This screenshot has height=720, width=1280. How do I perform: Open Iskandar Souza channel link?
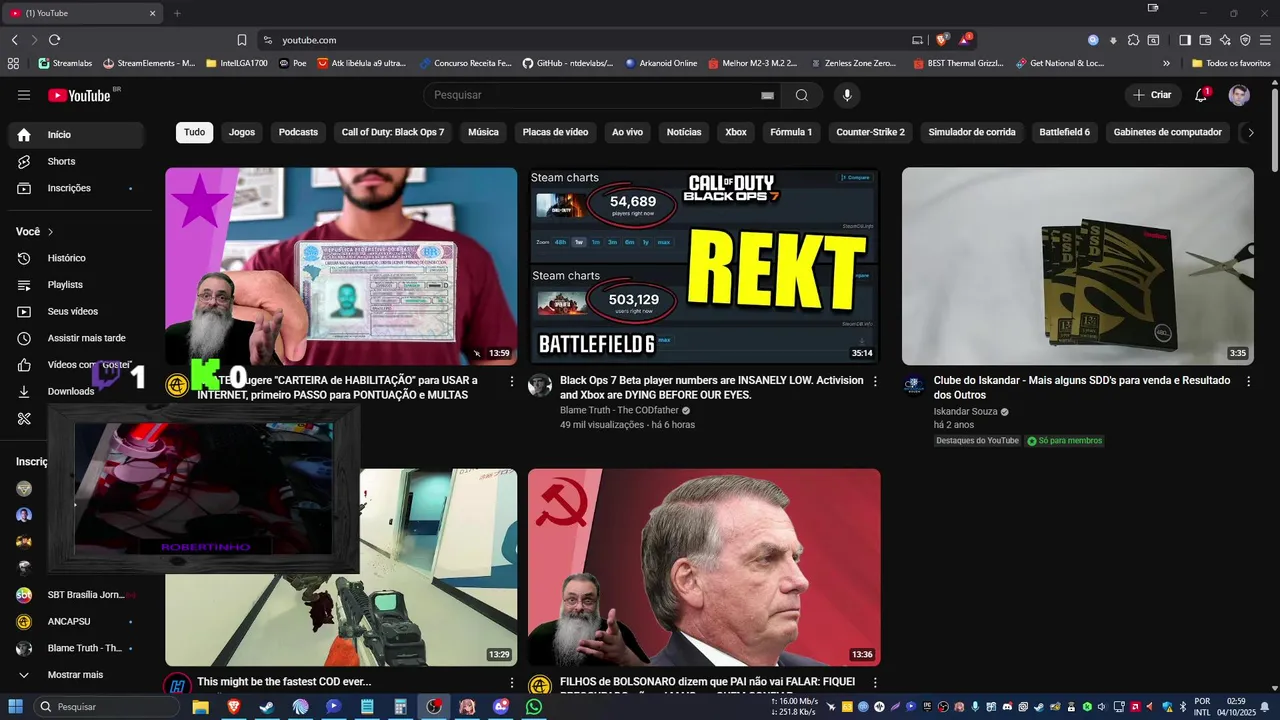tap(965, 411)
